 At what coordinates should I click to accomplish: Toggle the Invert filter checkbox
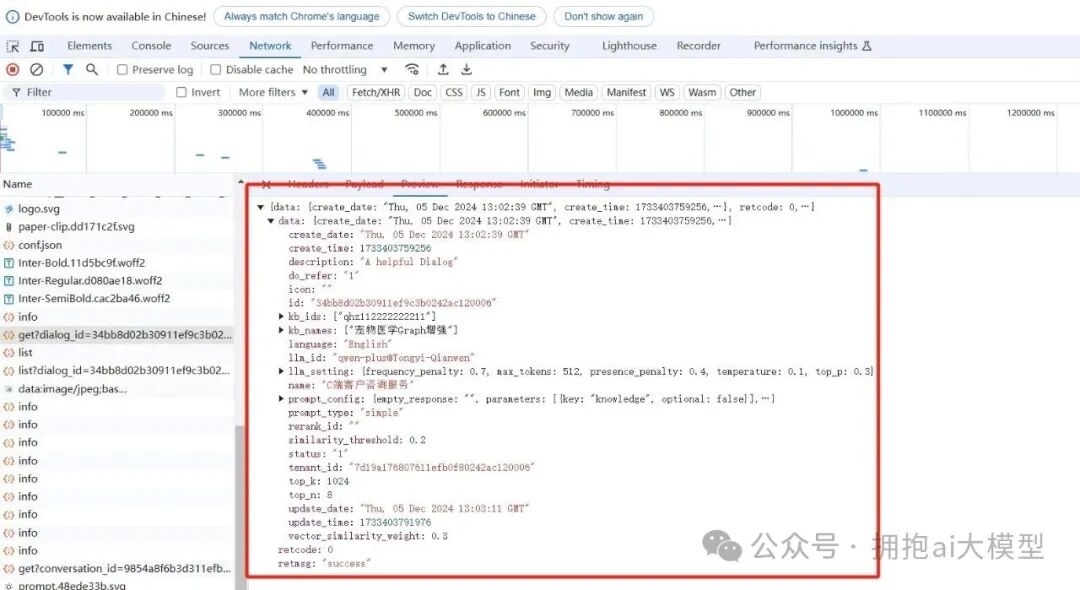[182, 91]
